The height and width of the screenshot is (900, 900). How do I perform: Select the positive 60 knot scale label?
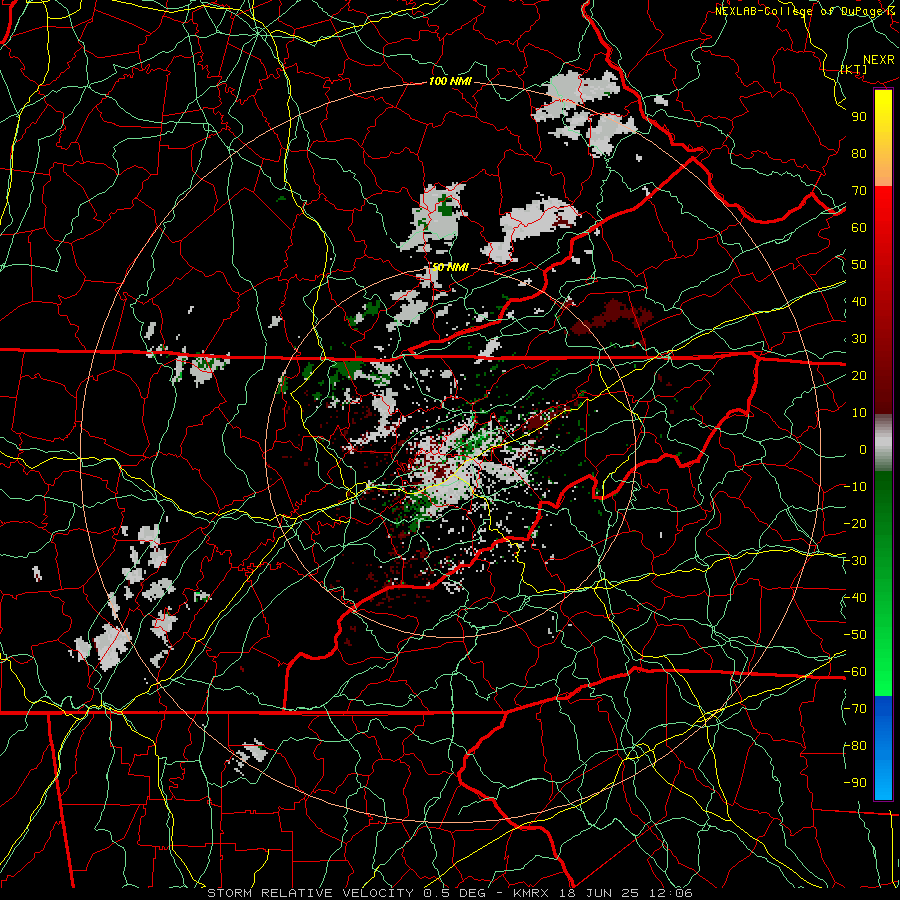click(859, 227)
